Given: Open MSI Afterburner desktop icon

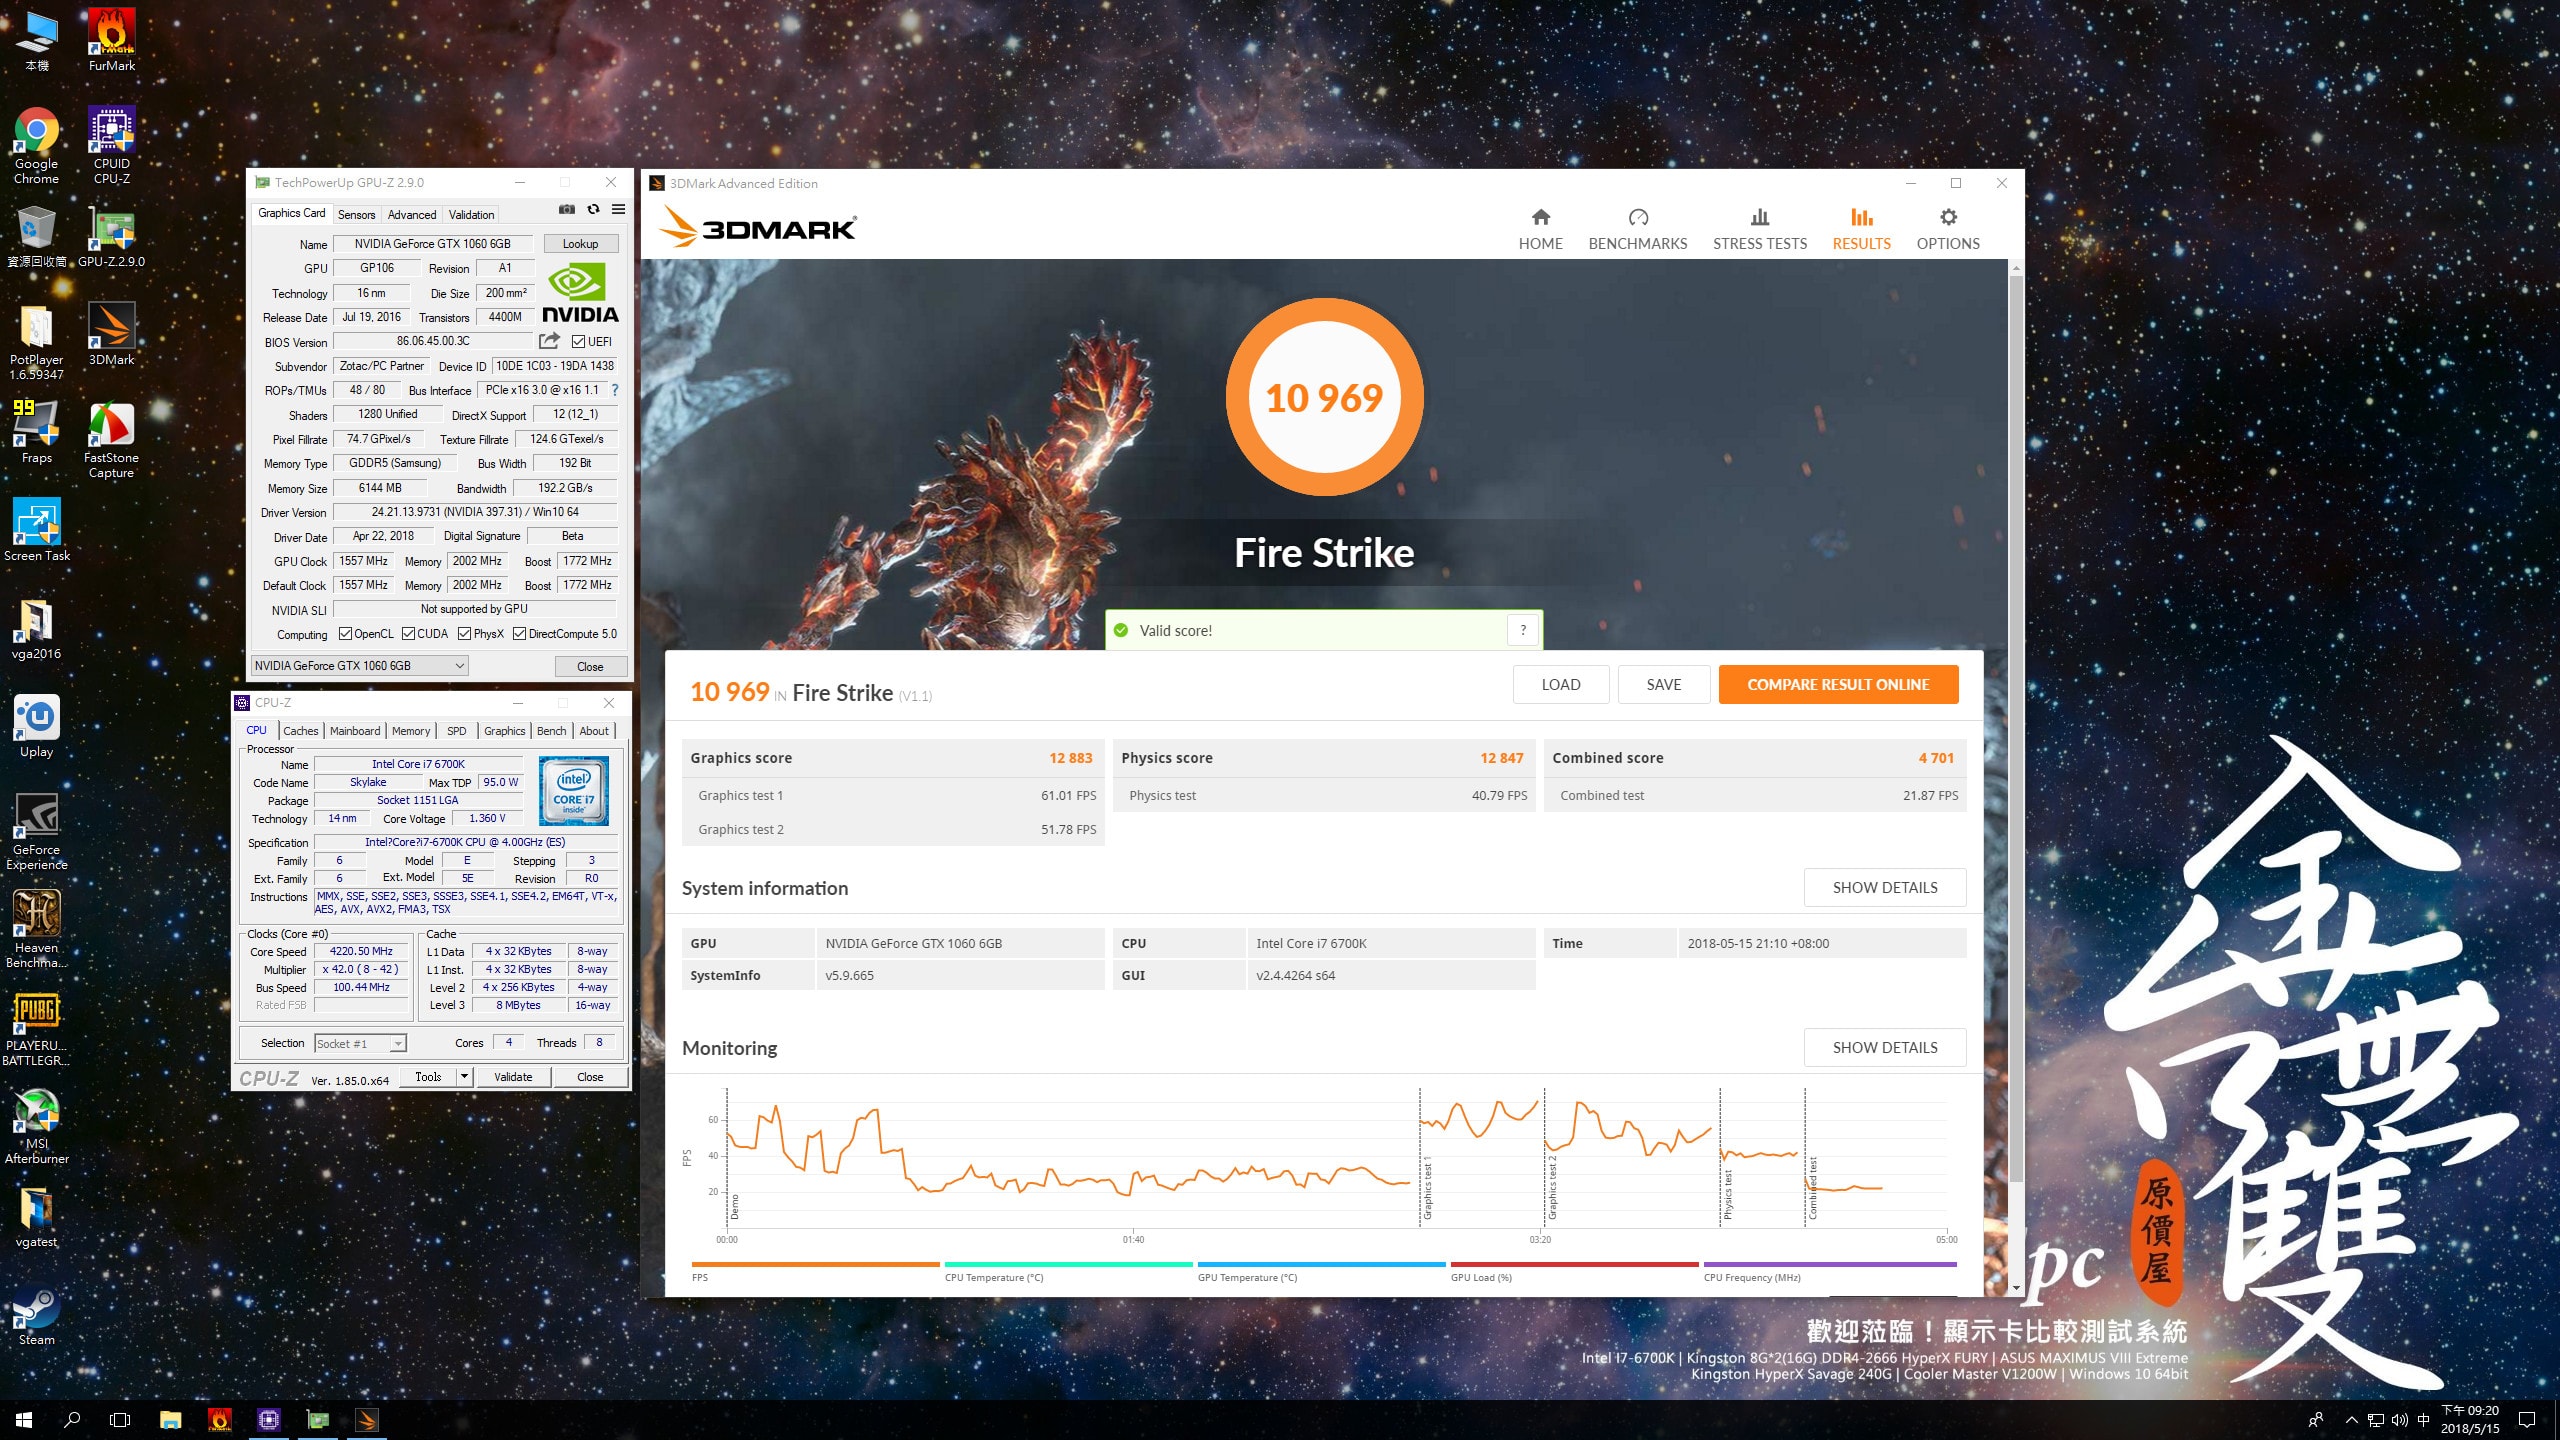Looking at the screenshot, I should click(36, 1126).
